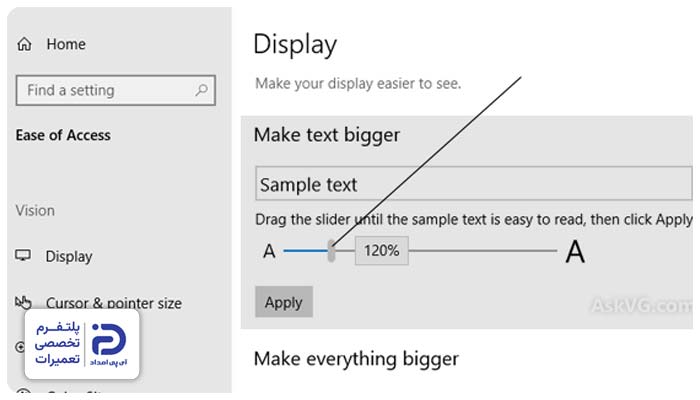Click the Make everything bigger heading
This screenshot has width=700, height=400.
(356, 359)
